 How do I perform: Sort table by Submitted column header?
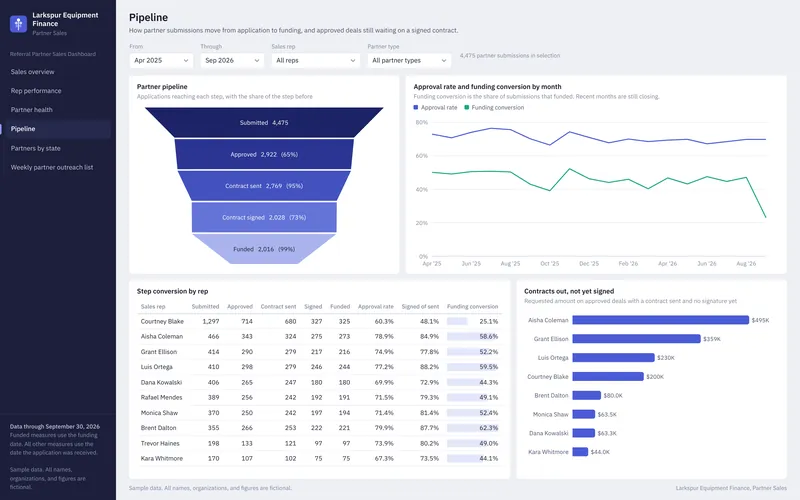pos(205,307)
